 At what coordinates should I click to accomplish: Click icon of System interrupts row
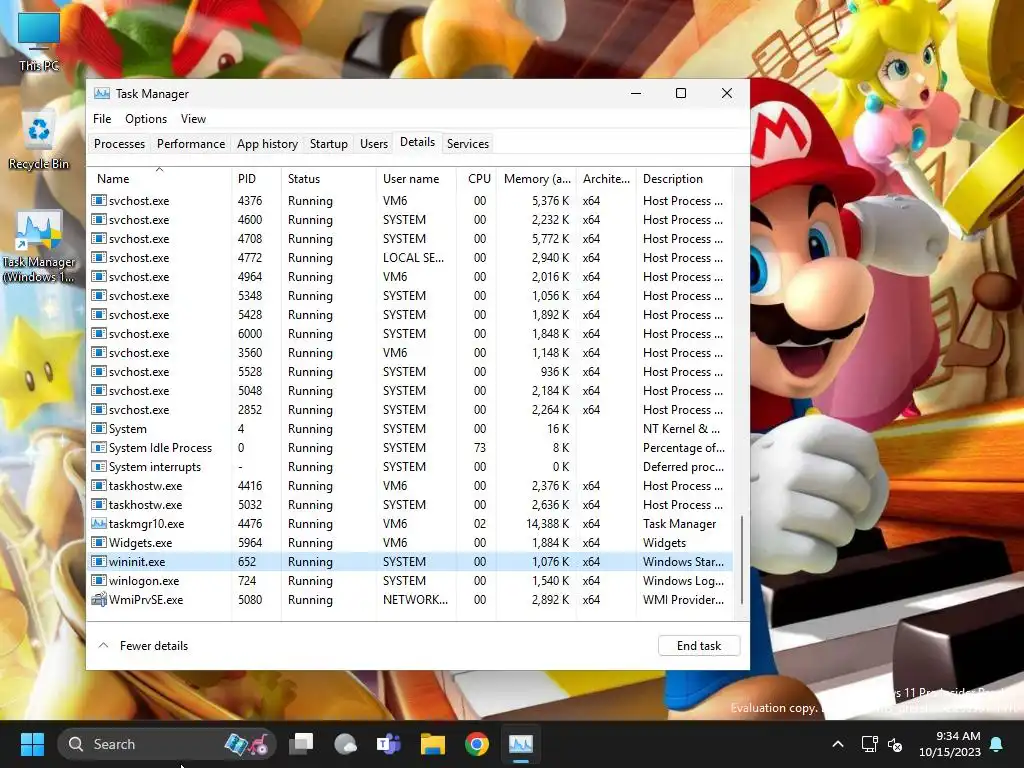[99, 467]
